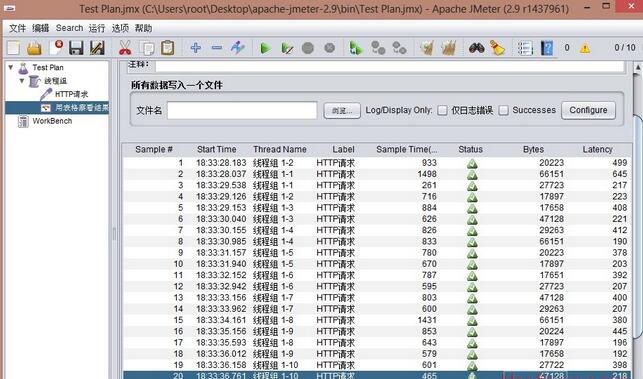
Task: Open Help with the question mark icon
Action: 547,48
